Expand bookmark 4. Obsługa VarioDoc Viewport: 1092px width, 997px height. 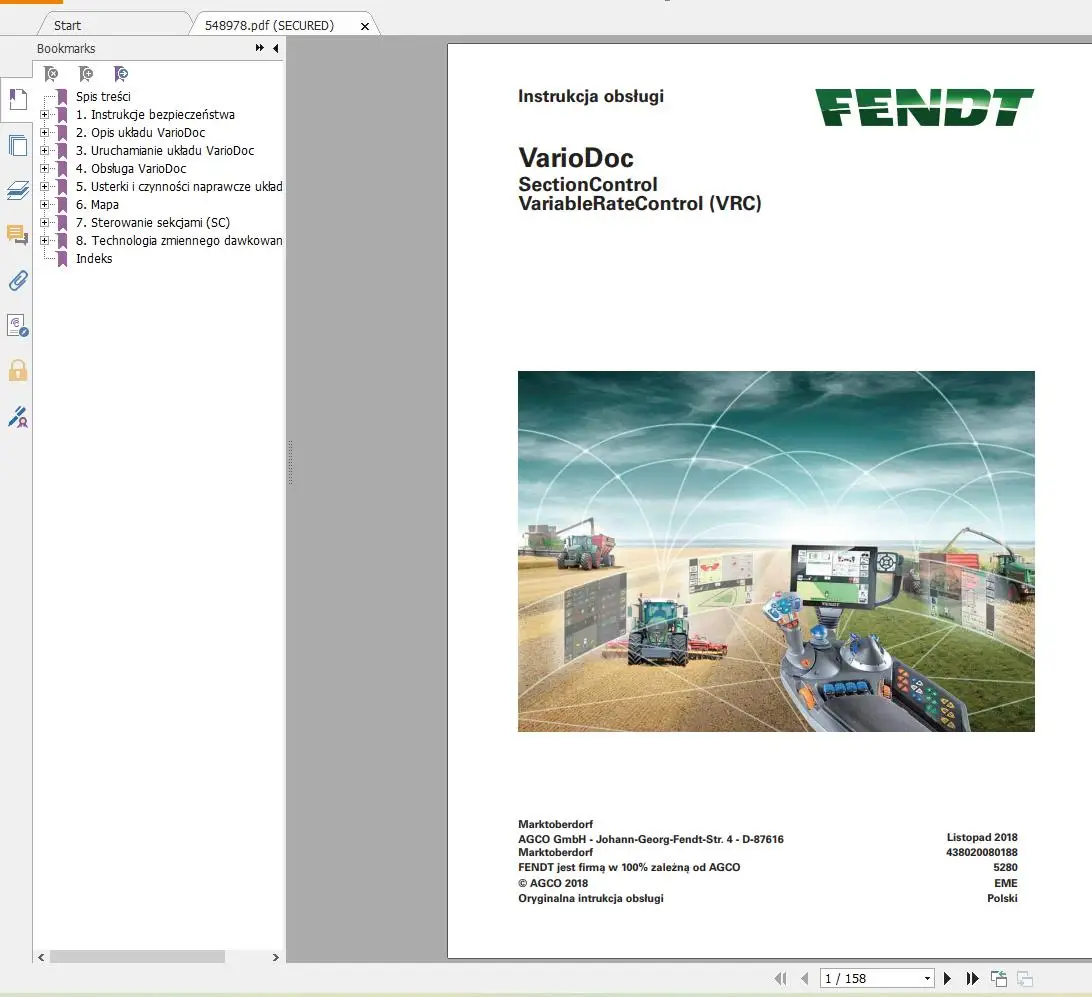coord(45,168)
